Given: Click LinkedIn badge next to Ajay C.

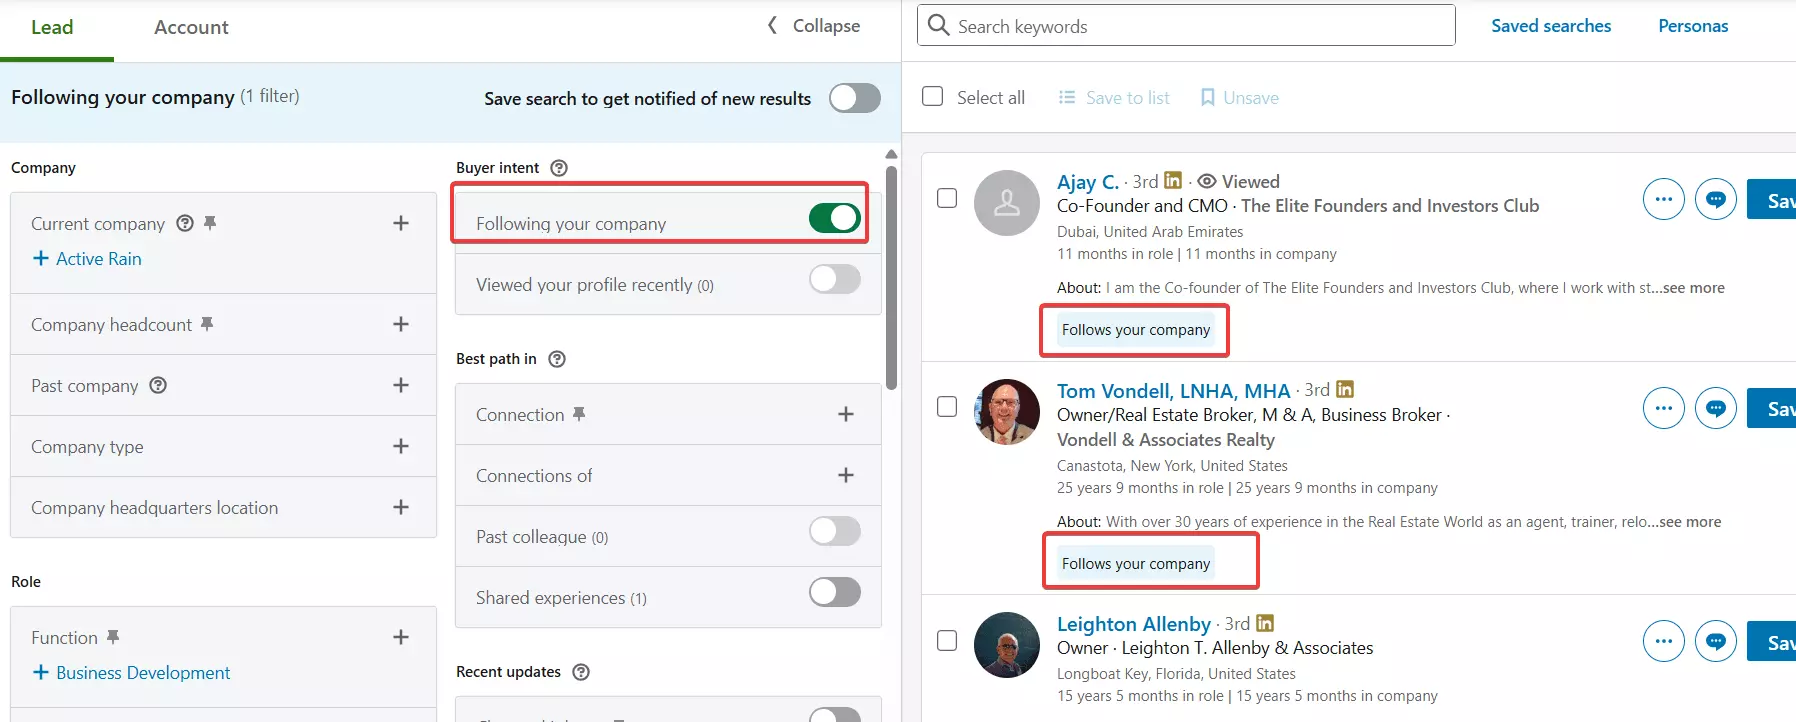Looking at the screenshot, I should click(x=1173, y=180).
